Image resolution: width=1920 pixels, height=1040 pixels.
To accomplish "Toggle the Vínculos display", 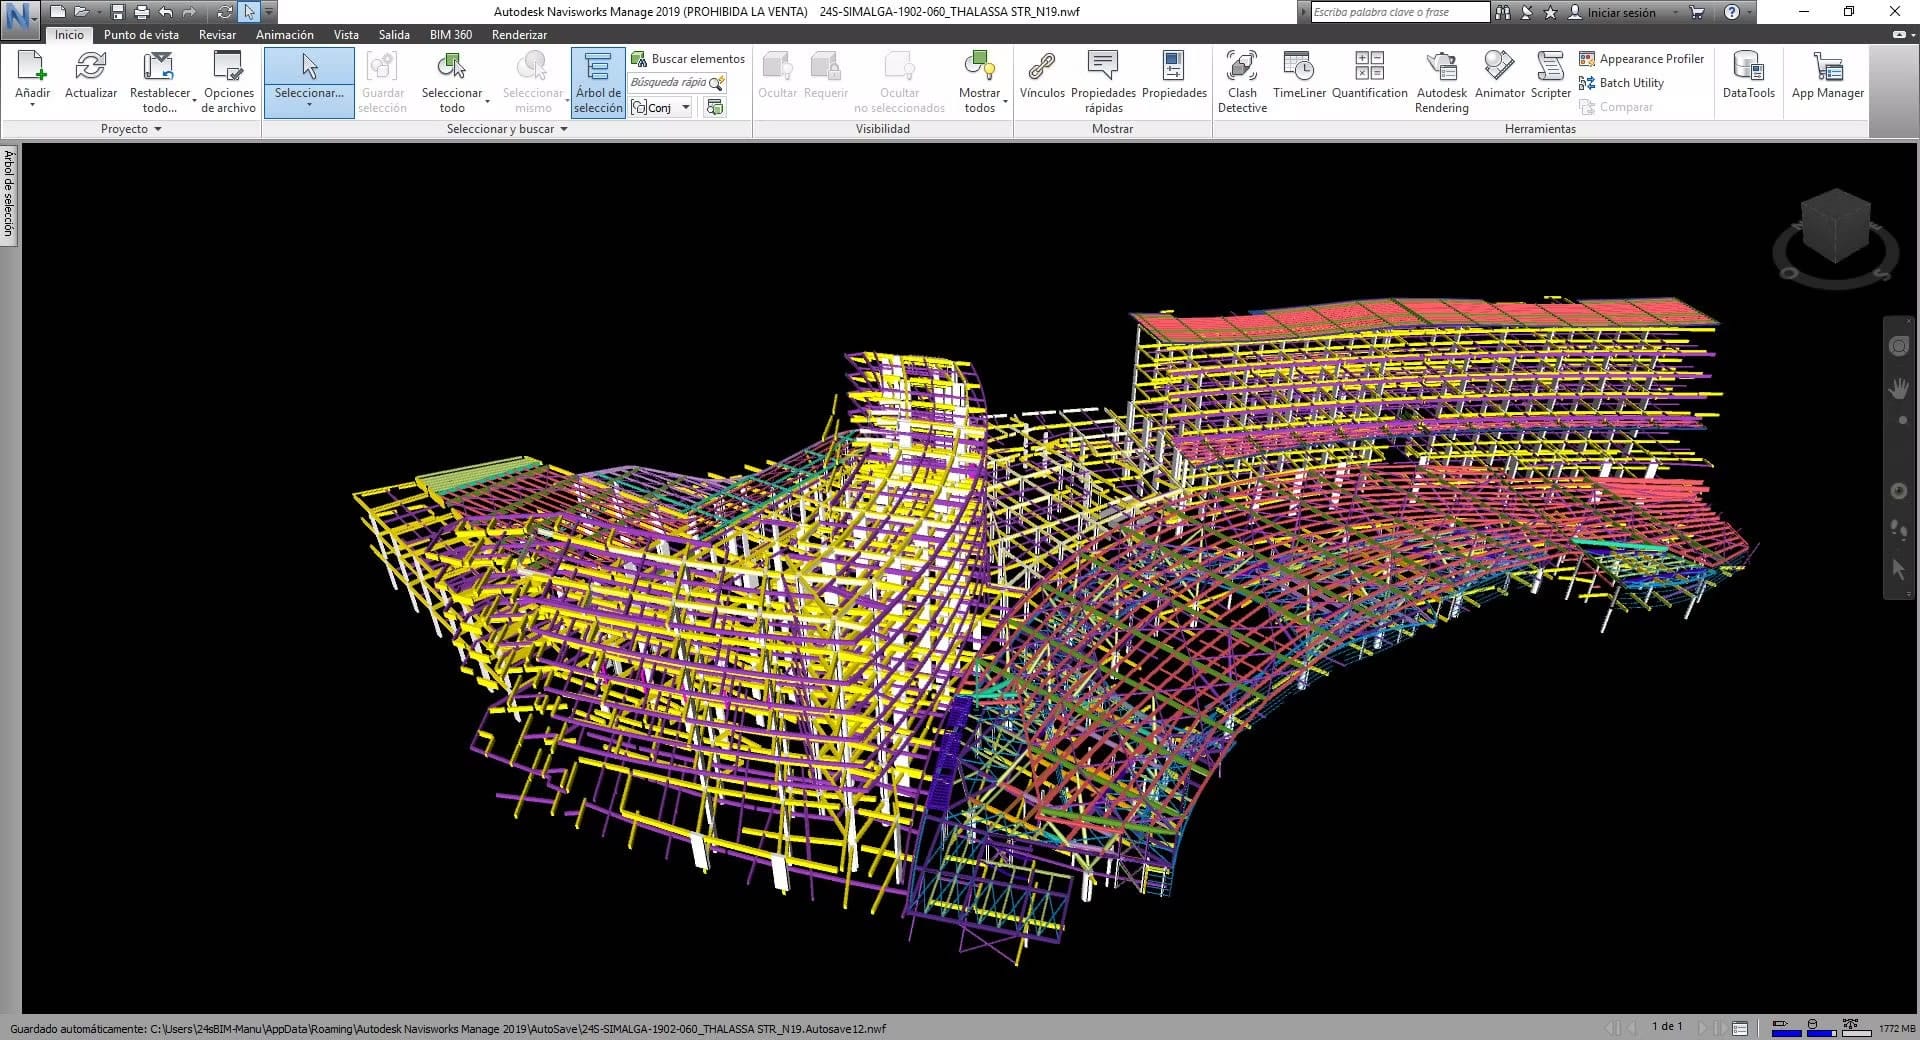I will point(1041,76).
